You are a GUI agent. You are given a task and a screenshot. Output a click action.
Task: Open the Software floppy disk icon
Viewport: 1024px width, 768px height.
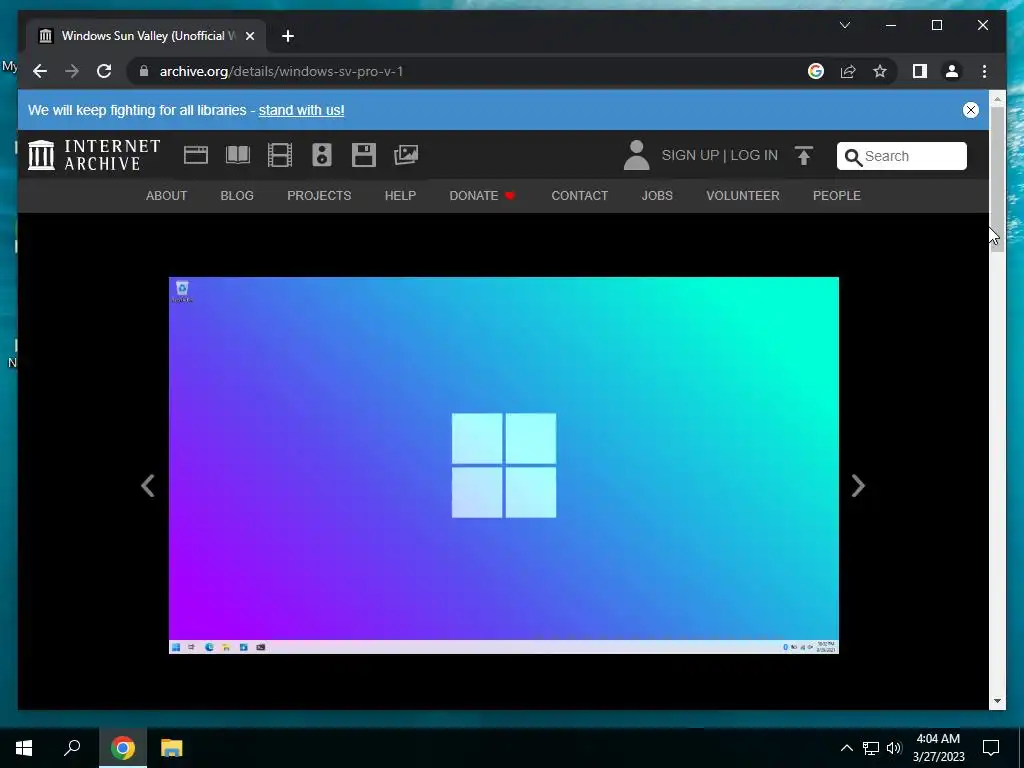[x=364, y=155]
